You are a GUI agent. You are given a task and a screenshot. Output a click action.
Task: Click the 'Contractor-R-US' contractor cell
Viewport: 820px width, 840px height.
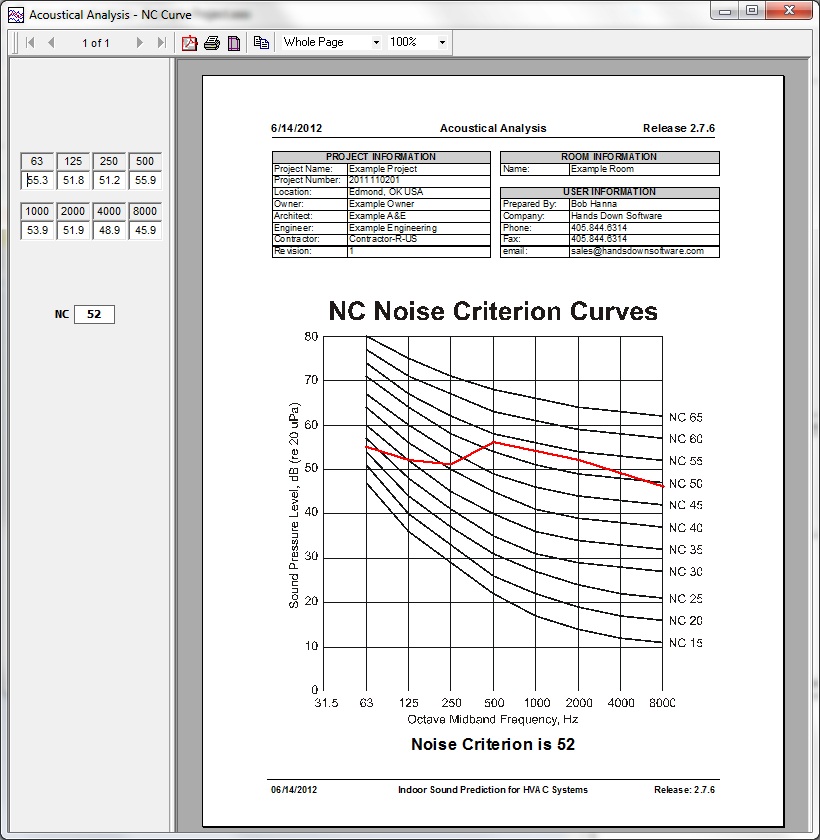pos(419,239)
